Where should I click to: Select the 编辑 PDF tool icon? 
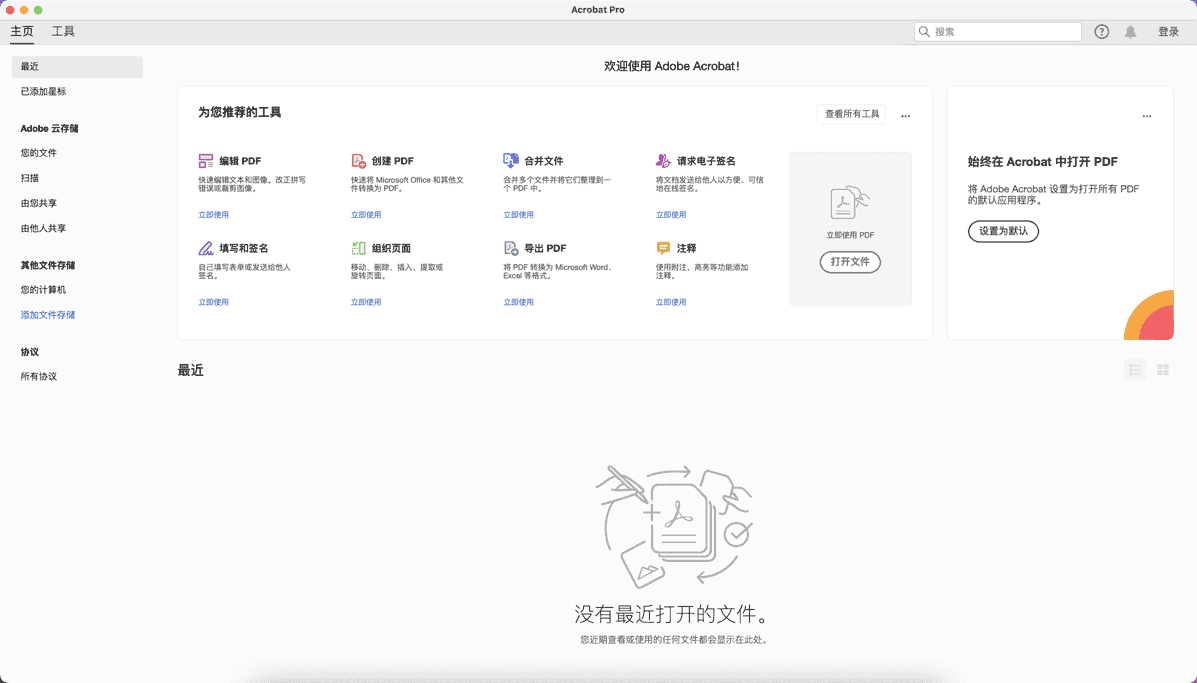(x=206, y=160)
